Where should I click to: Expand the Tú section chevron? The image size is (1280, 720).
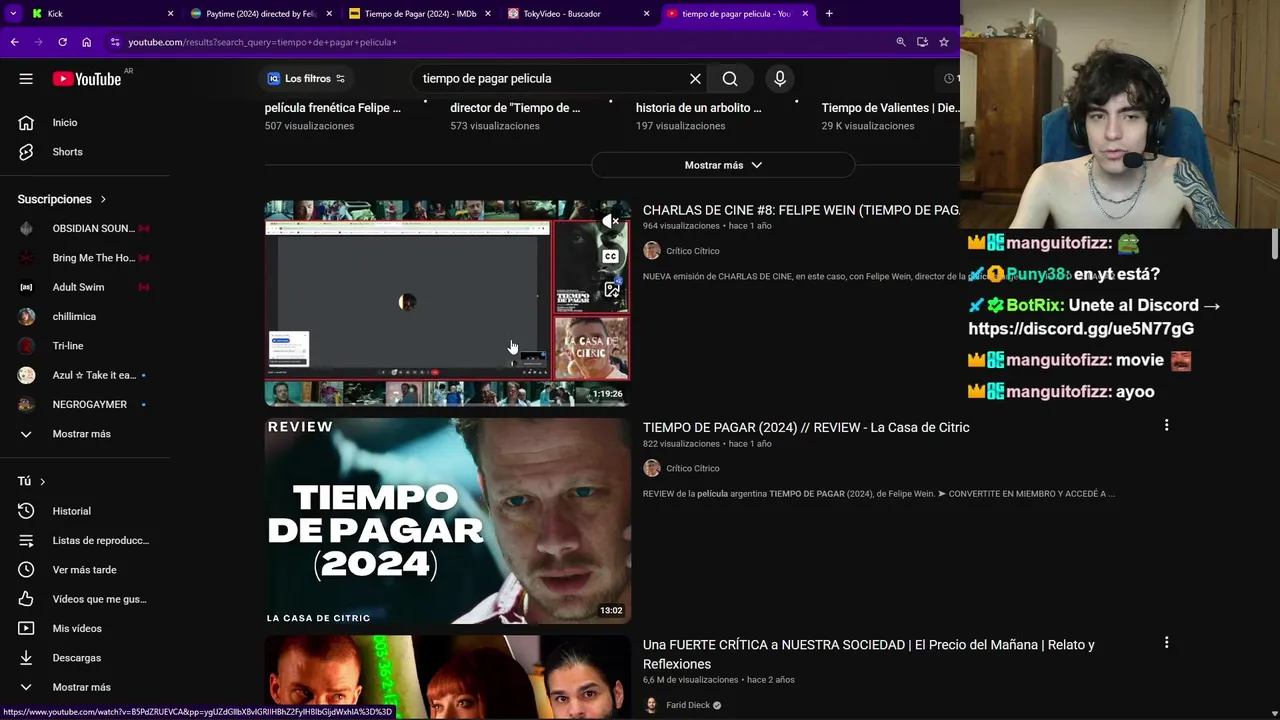pos(42,481)
